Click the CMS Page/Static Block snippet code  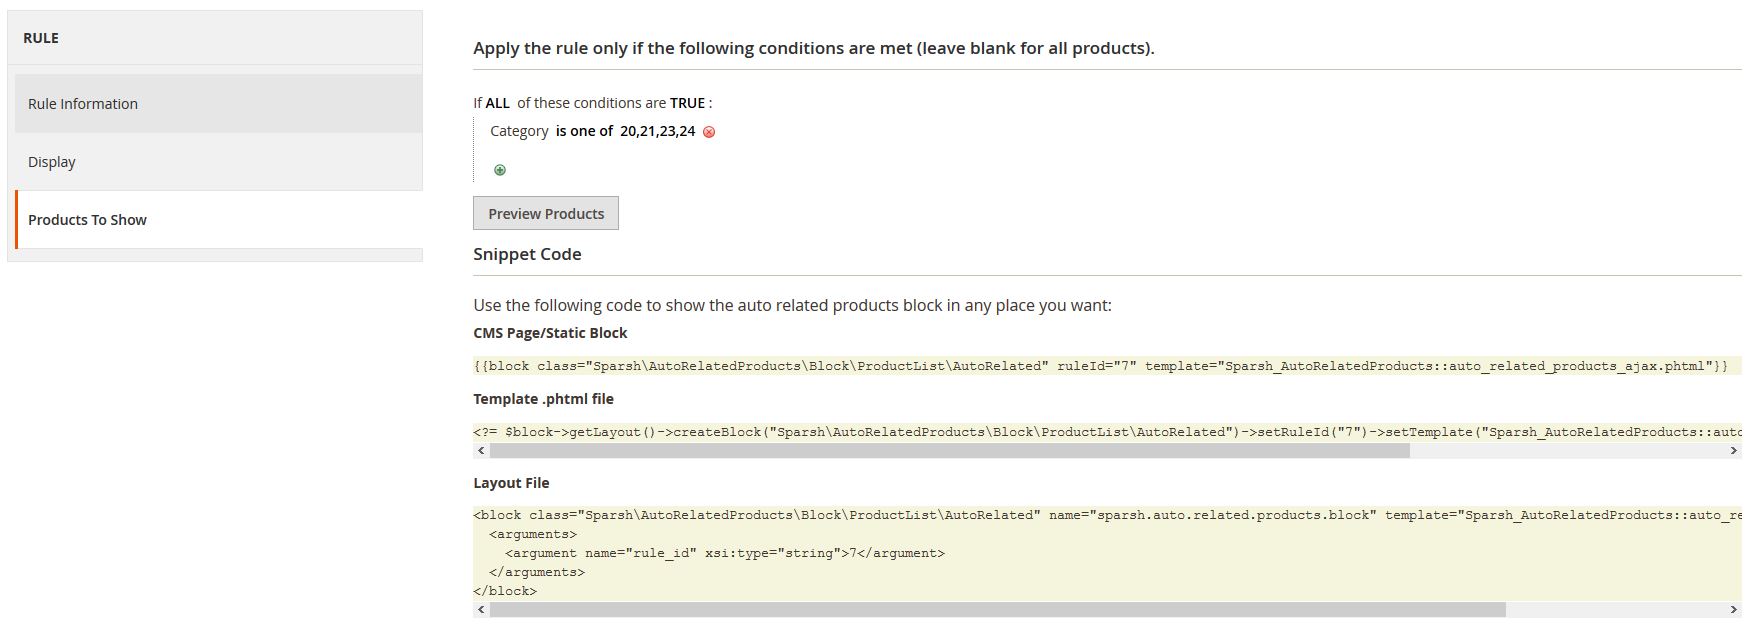(x=1100, y=366)
